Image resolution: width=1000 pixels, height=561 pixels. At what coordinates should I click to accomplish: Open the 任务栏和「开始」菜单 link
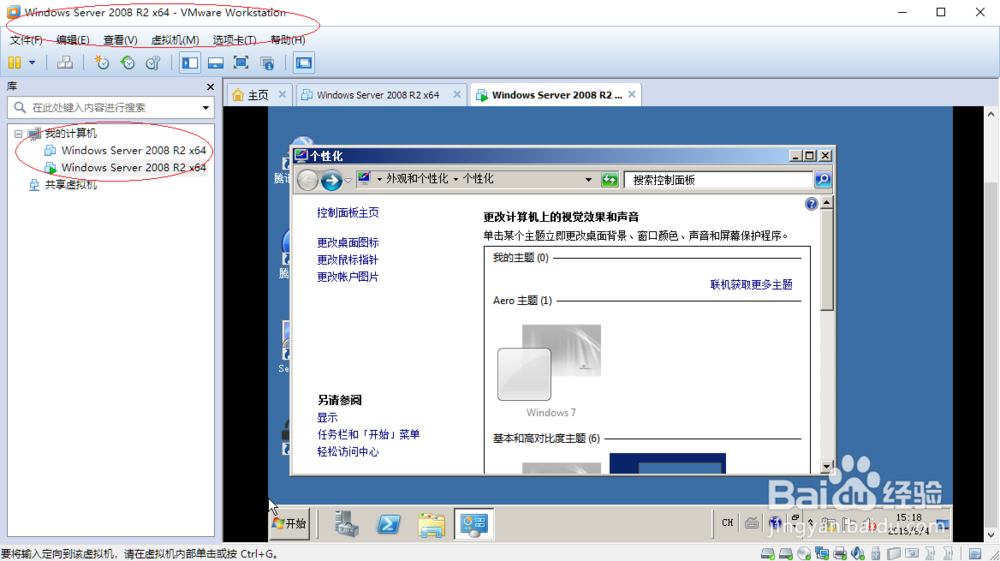tap(368, 435)
